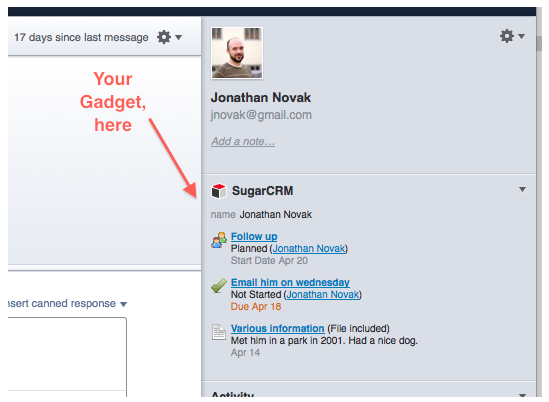Click the Add a note link
549x402 pixels.
tap(243, 141)
